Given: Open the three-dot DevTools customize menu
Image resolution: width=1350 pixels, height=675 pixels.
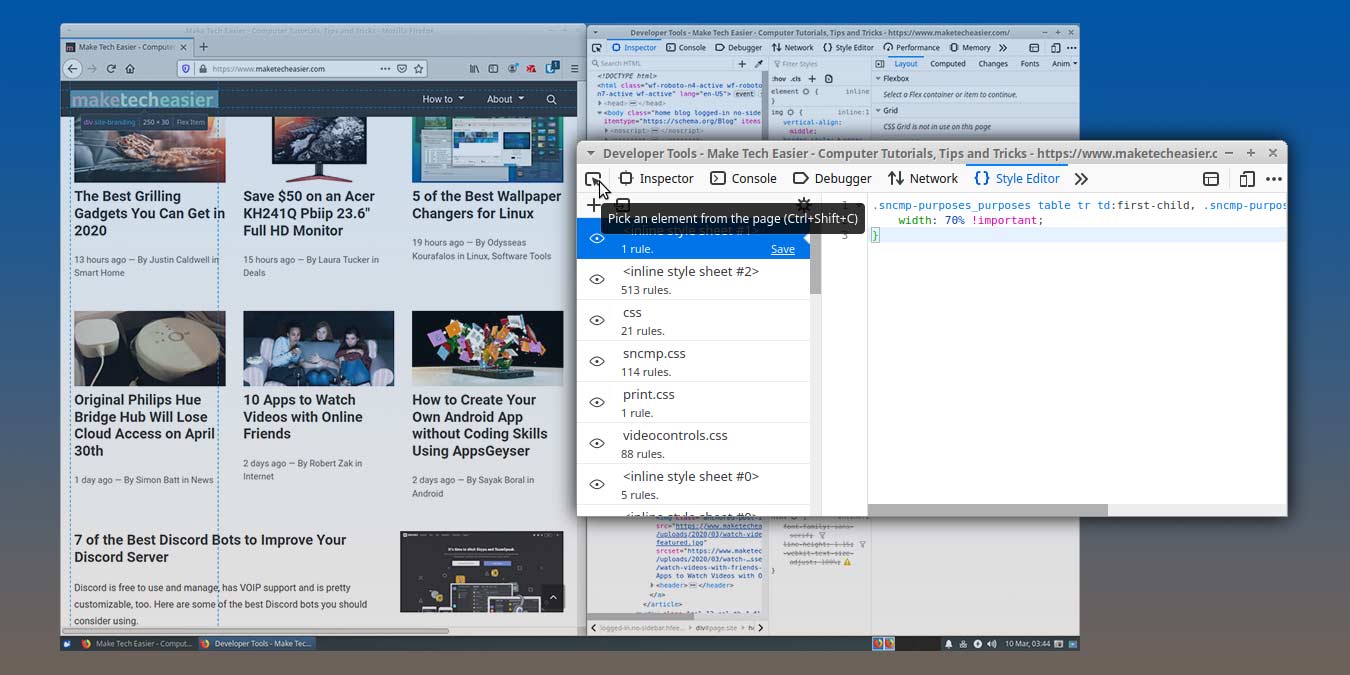Looking at the screenshot, I should (x=1274, y=178).
